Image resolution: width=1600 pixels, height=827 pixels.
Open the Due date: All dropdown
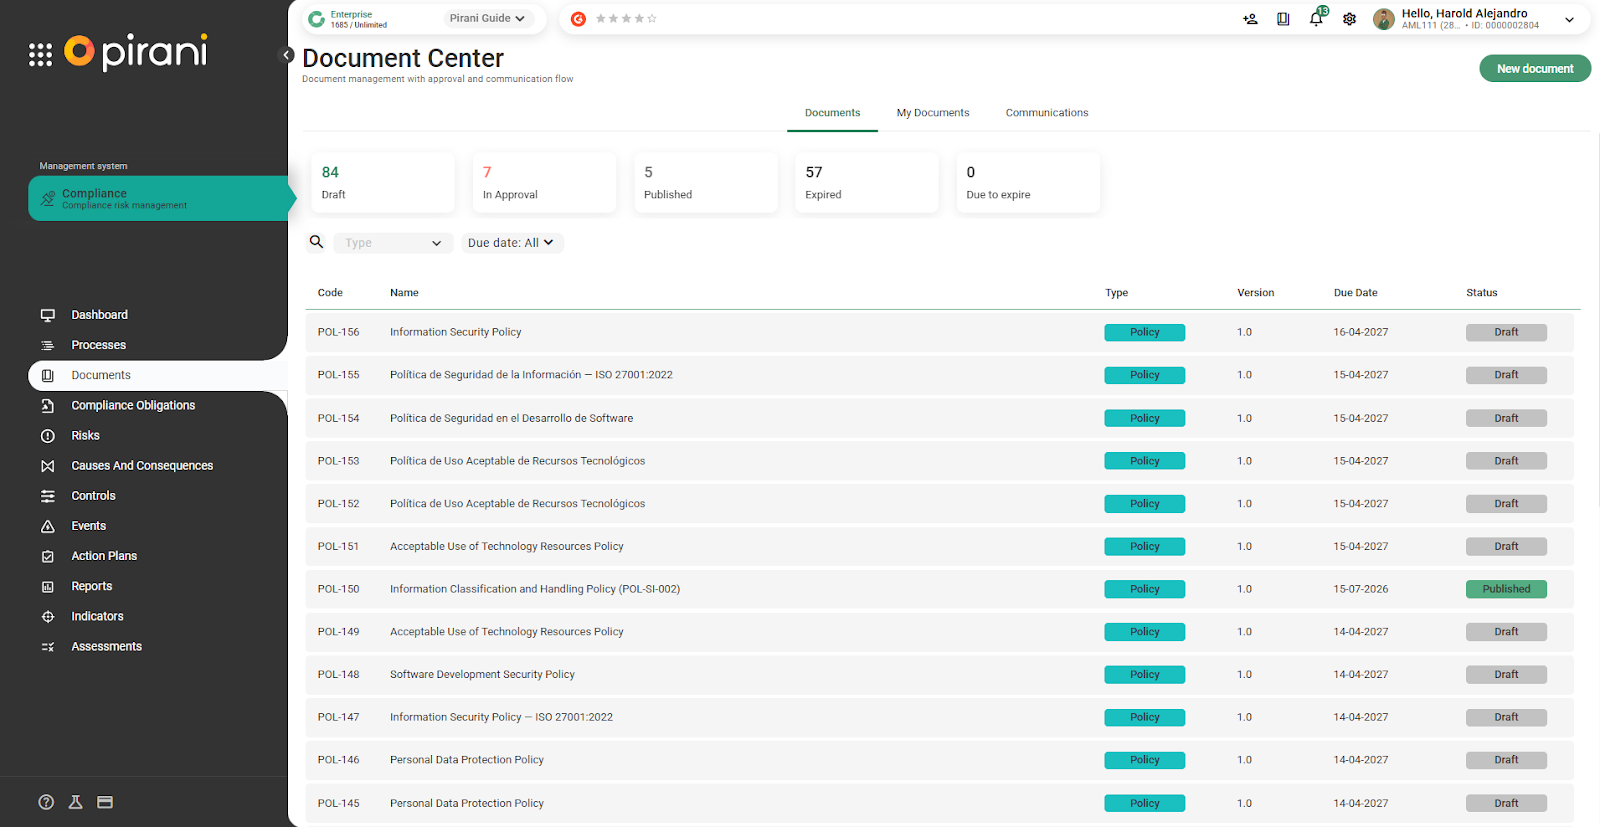(x=511, y=243)
